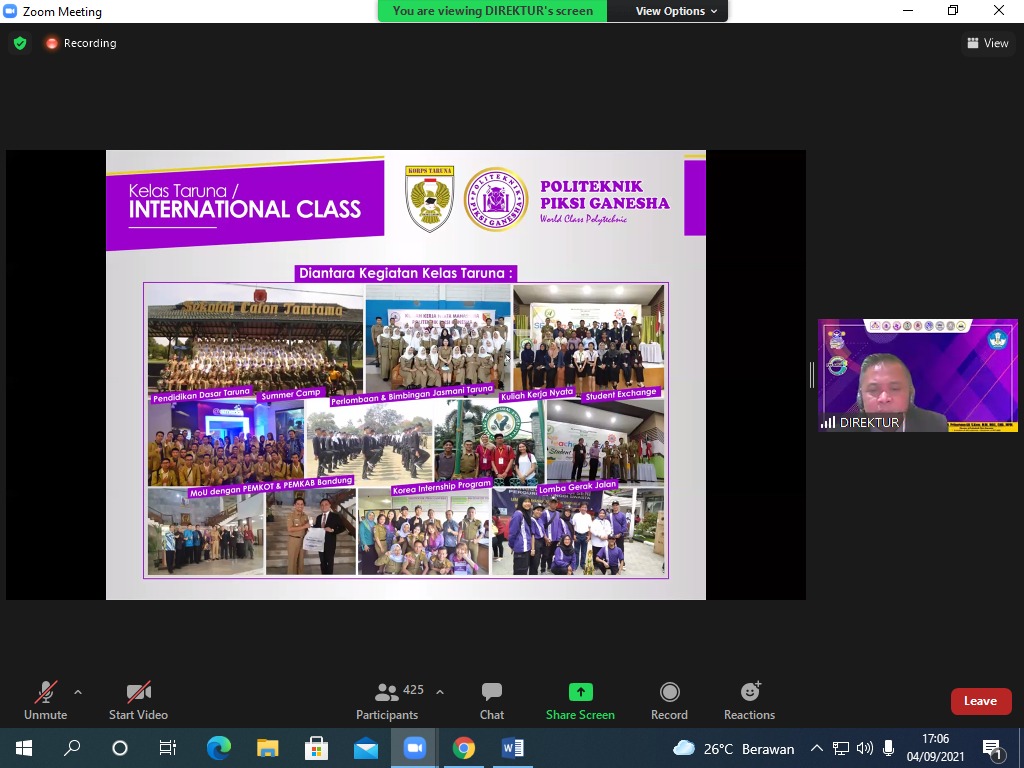Open network settings tray icon
This screenshot has width=1024, height=768.
[x=840, y=748]
